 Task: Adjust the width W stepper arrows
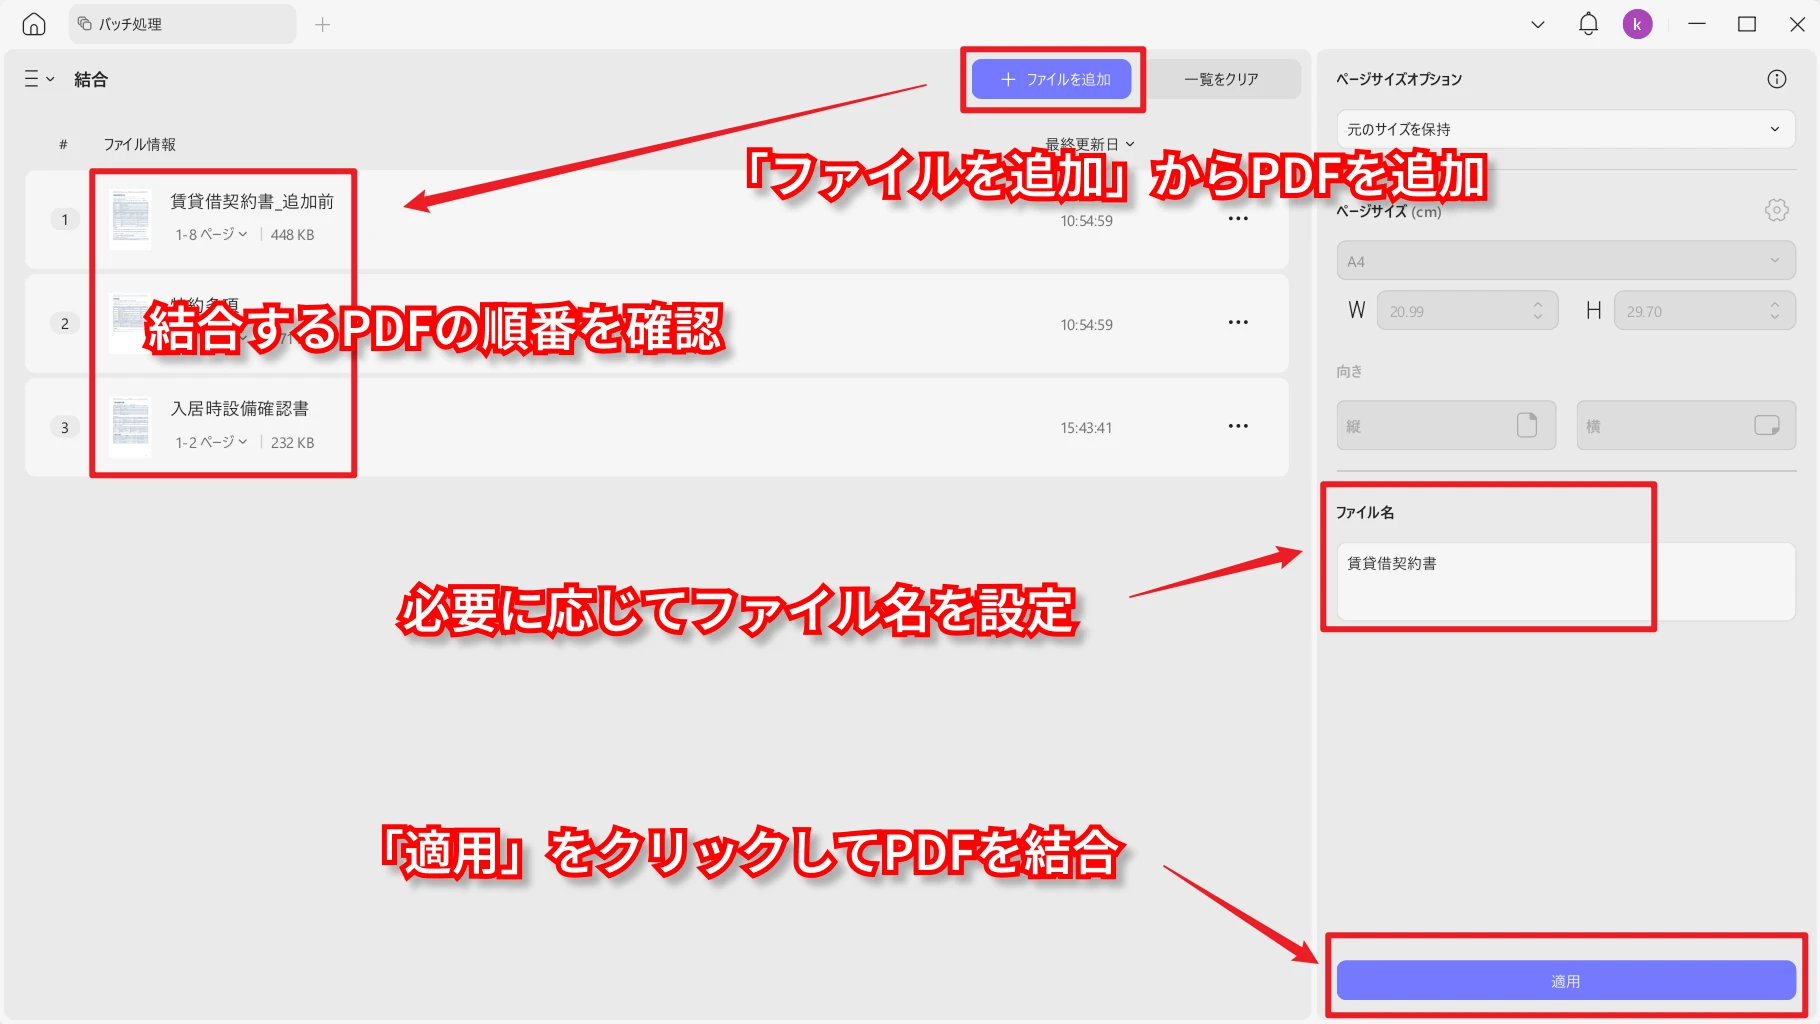coord(1538,311)
